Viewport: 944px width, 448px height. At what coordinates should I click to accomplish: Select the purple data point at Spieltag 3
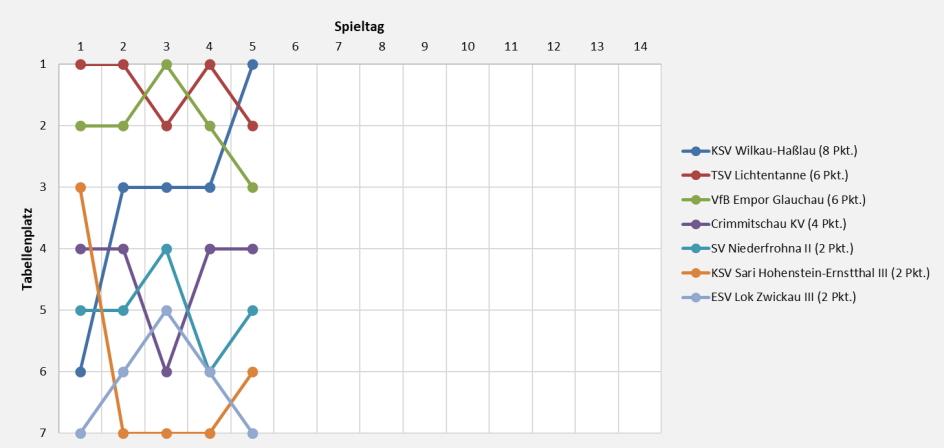[167, 371]
